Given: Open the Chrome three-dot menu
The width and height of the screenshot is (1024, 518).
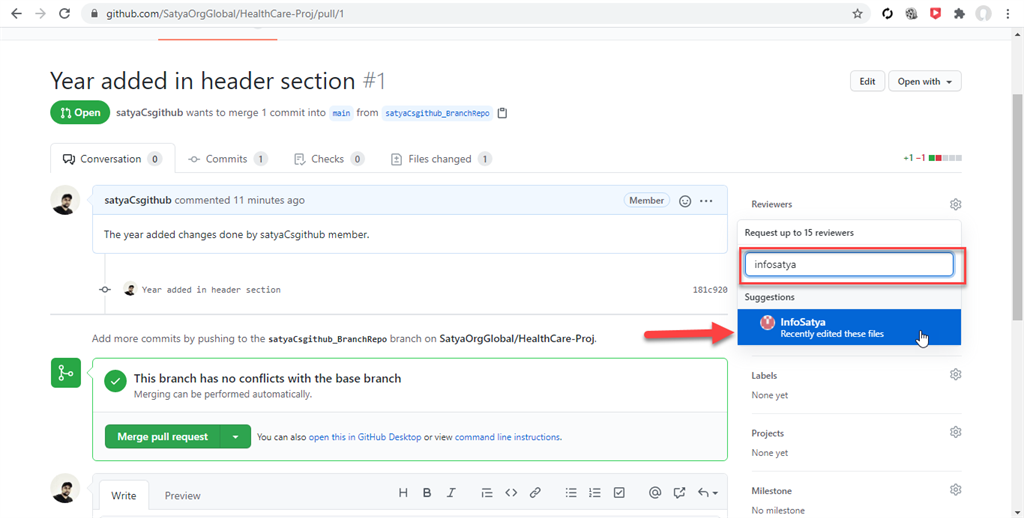Looking at the screenshot, I should pos(1008,14).
